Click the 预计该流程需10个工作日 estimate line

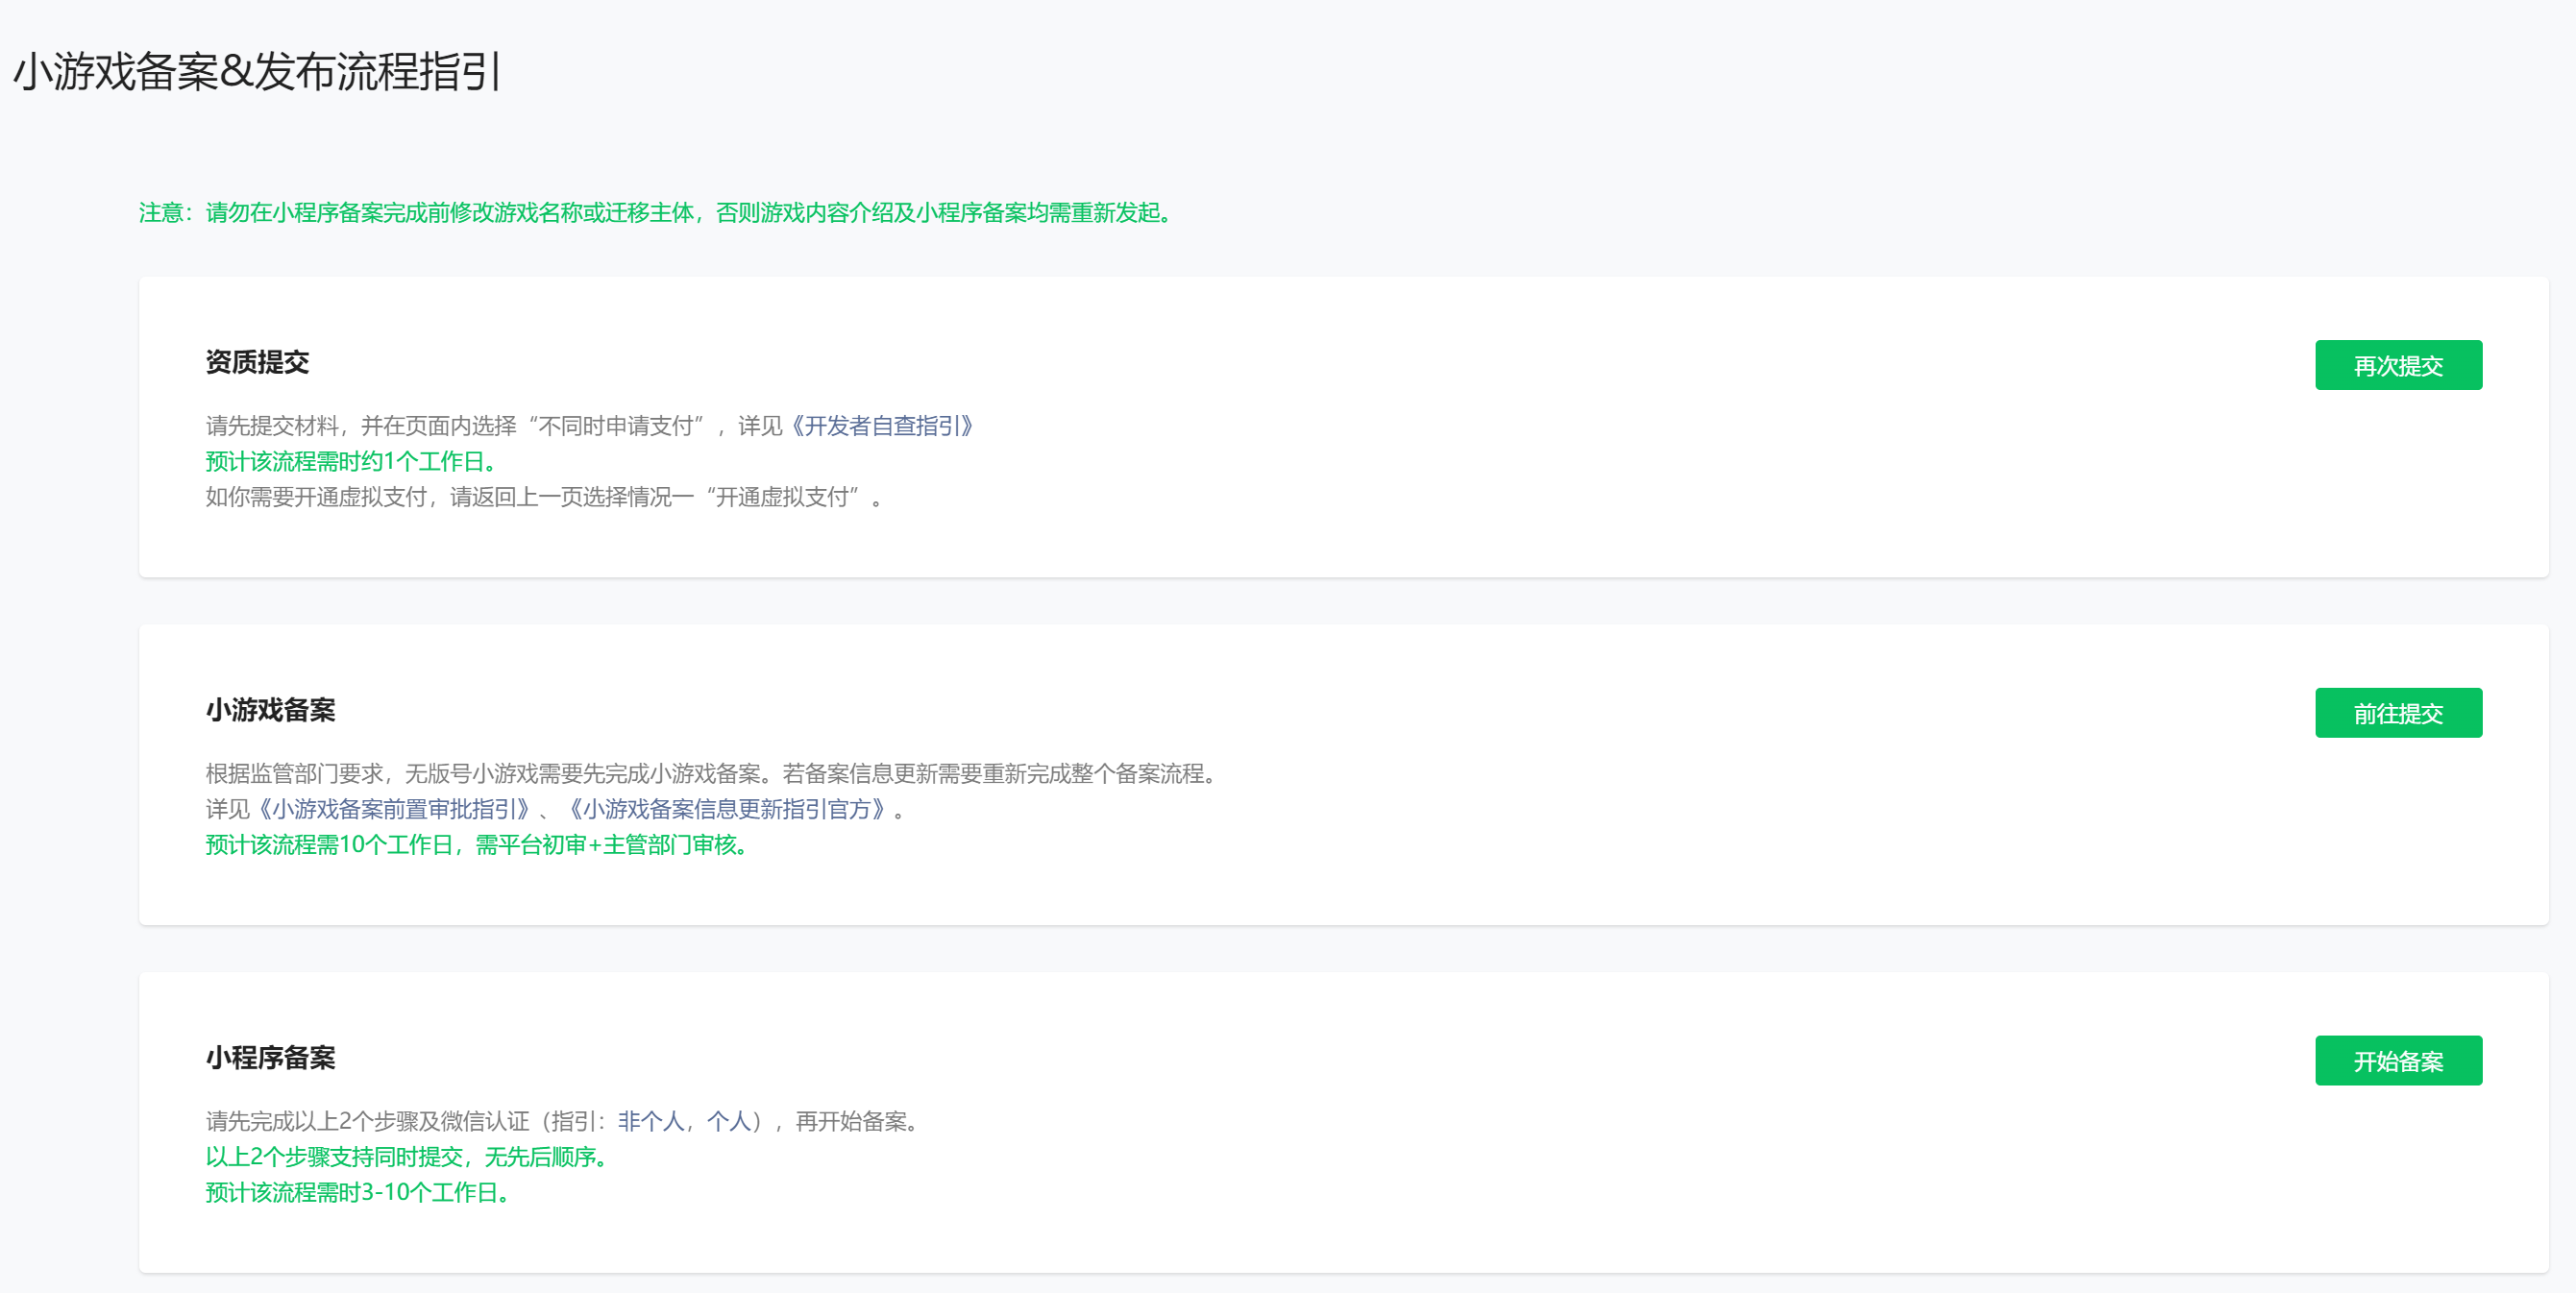tap(476, 845)
